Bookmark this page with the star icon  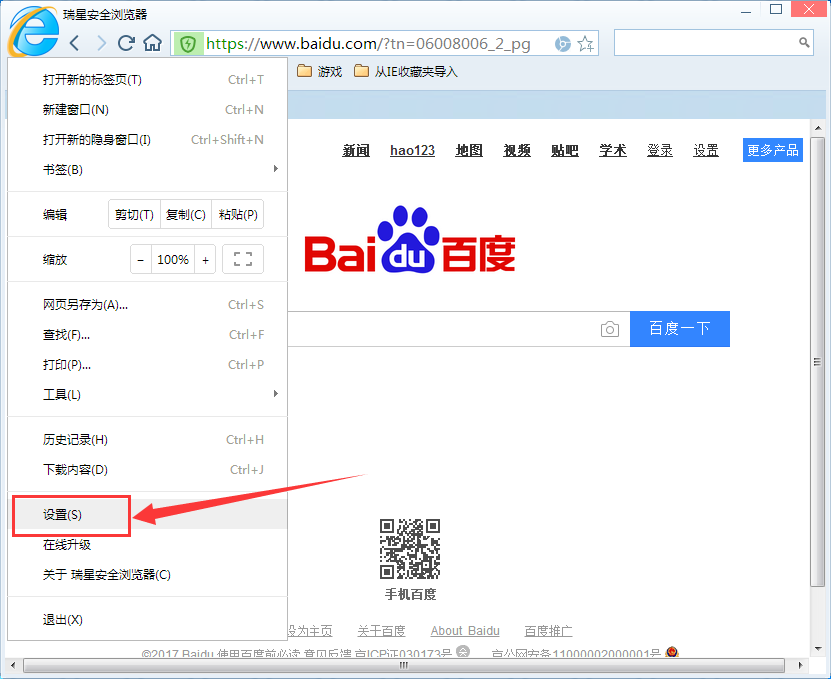(x=587, y=44)
